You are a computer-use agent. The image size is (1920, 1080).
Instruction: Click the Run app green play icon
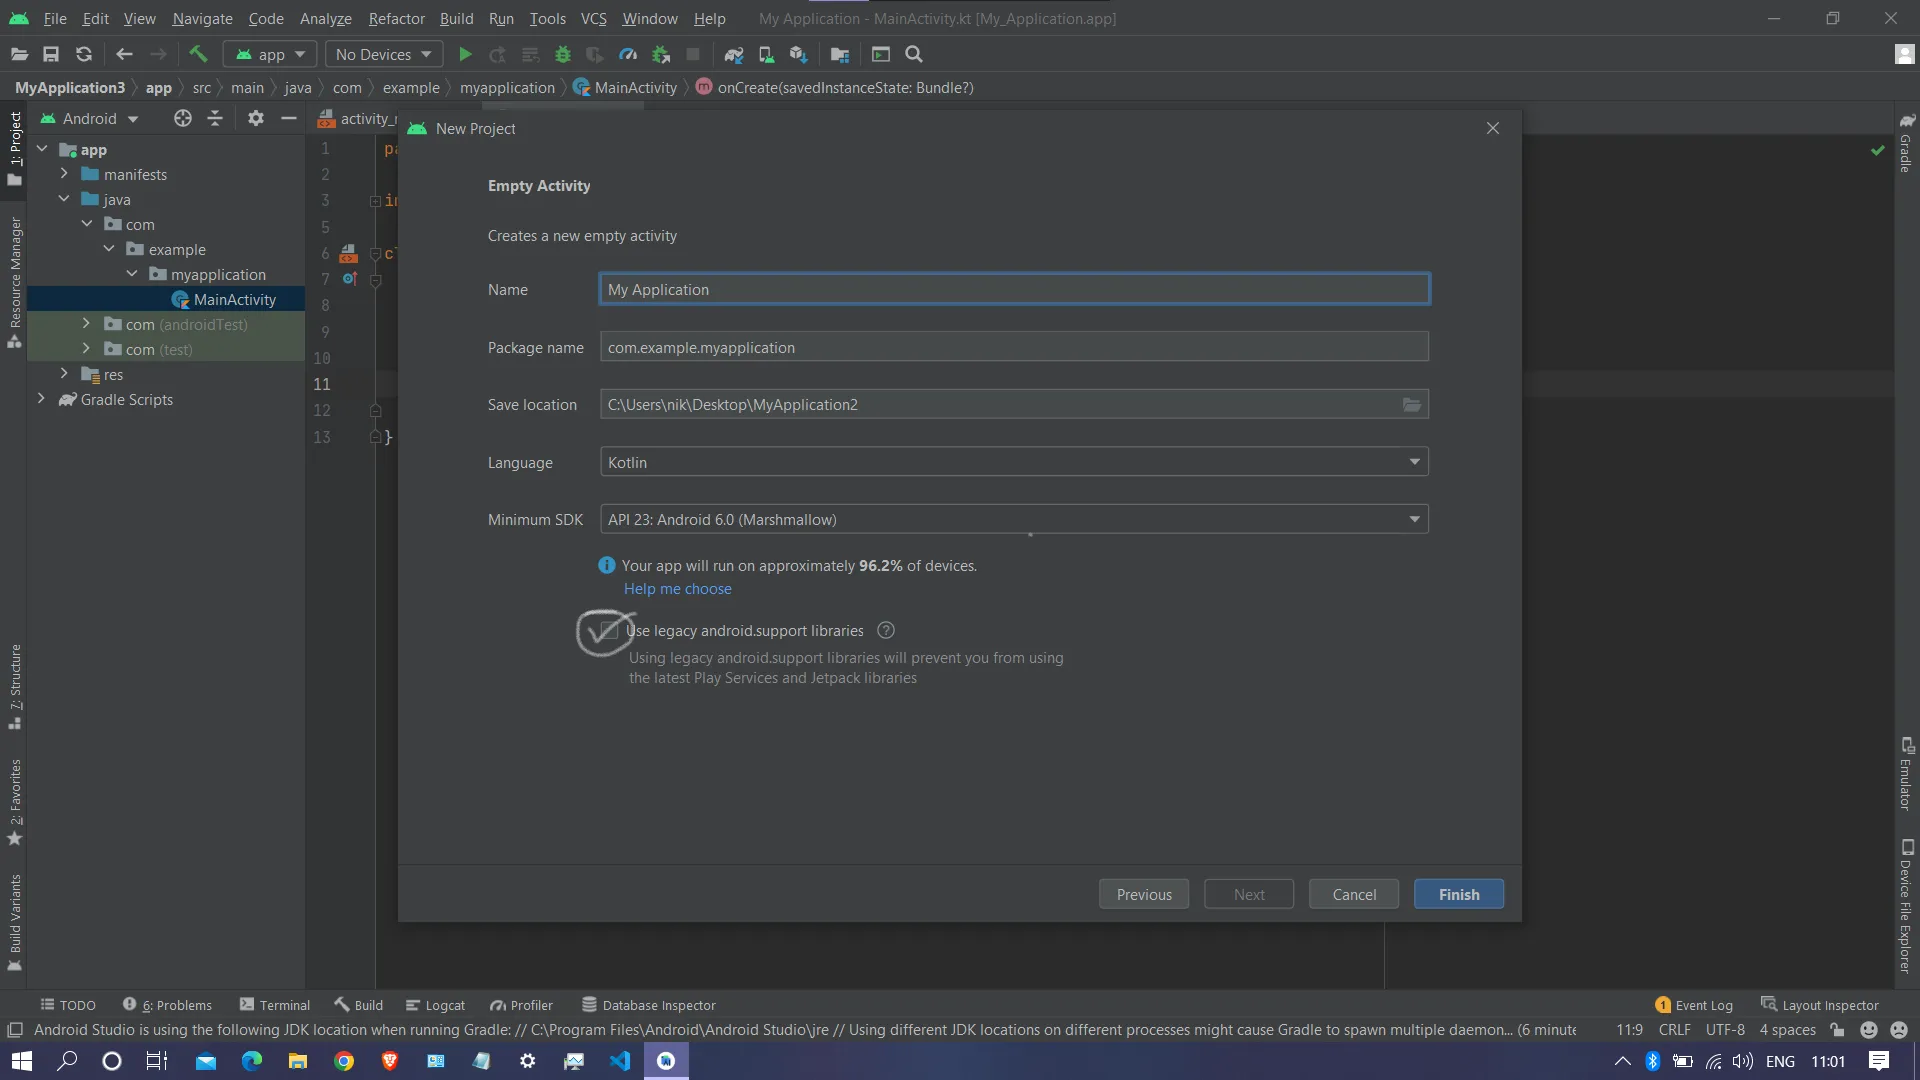coord(465,55)
